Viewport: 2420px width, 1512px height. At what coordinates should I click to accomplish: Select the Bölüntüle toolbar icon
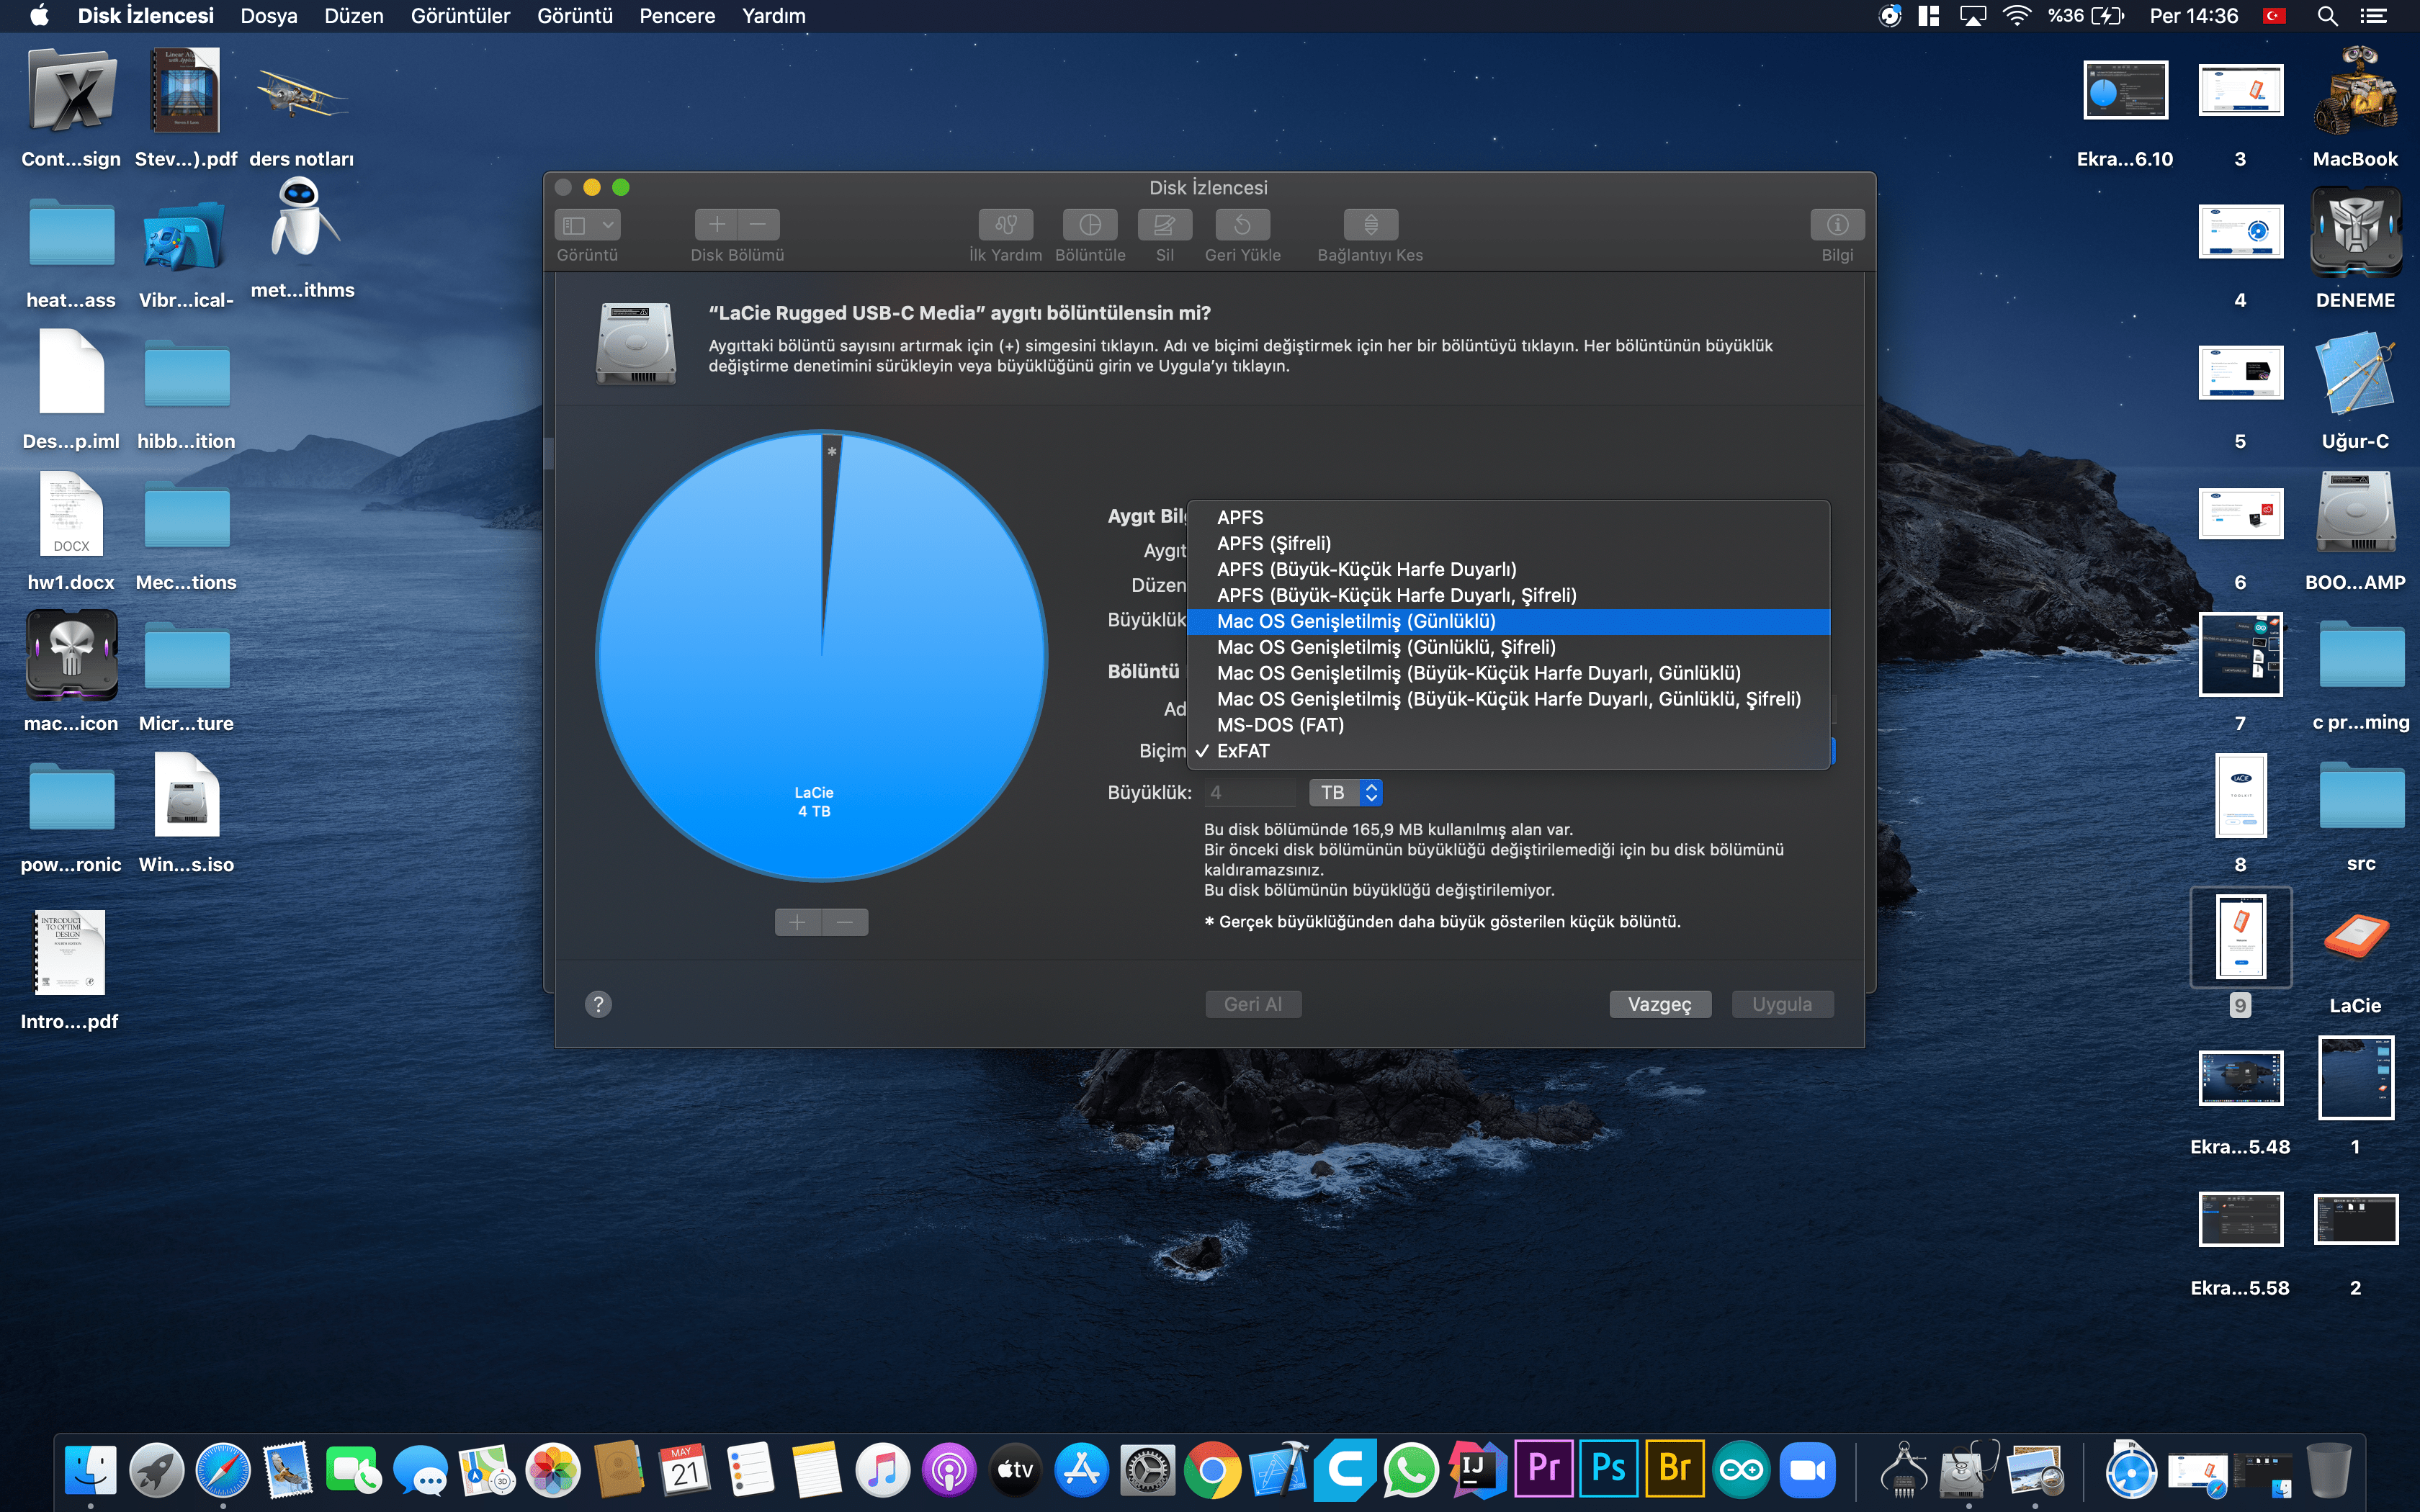click(1089, 226)
